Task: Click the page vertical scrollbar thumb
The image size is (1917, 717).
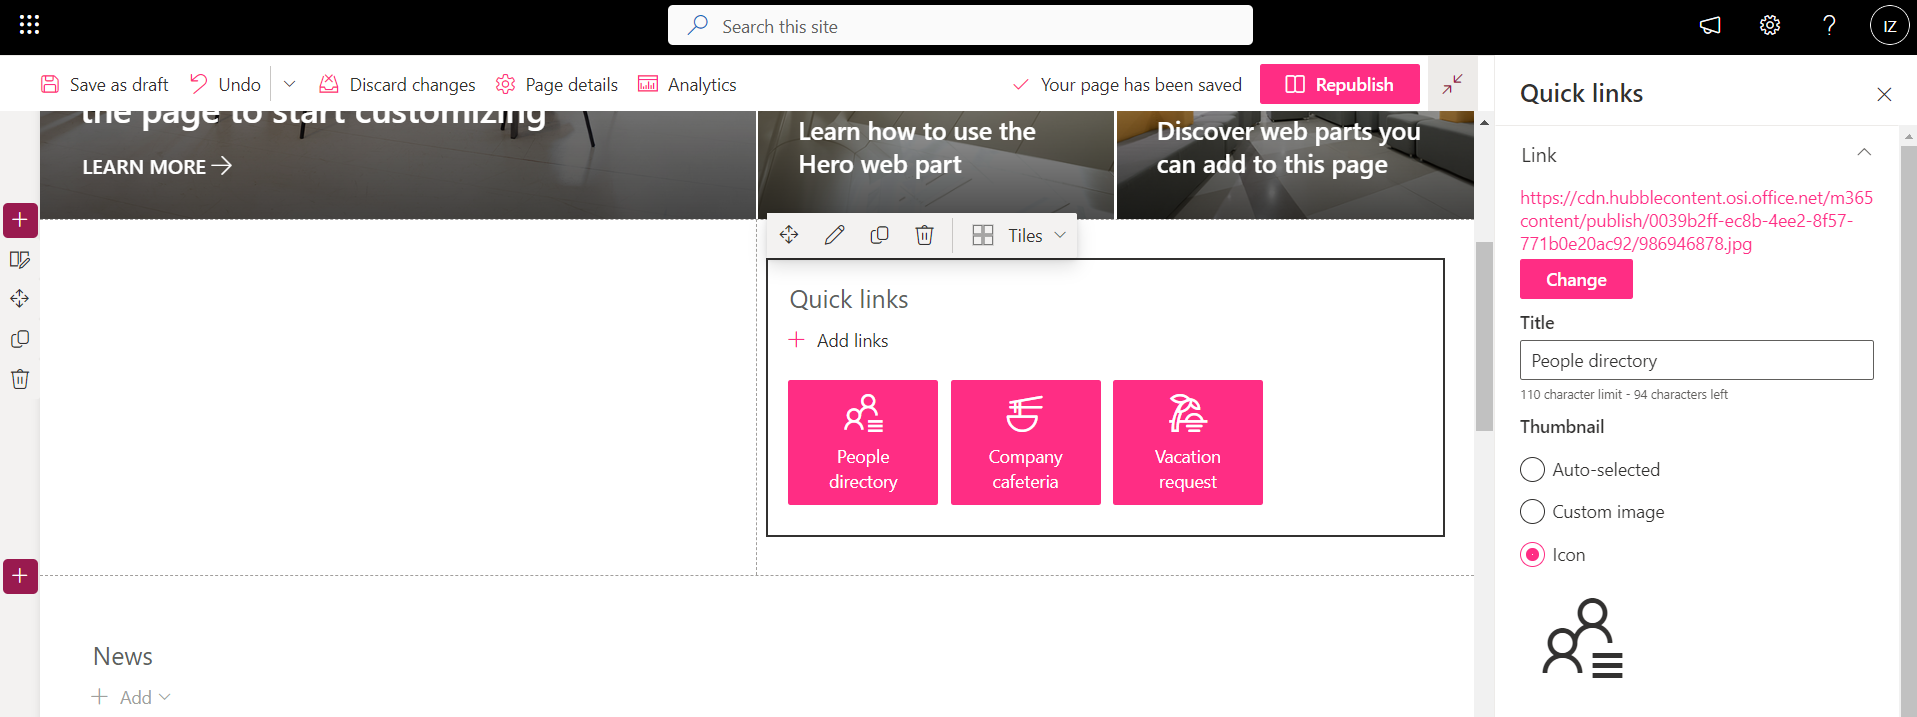Action: tap(1484, 335)
